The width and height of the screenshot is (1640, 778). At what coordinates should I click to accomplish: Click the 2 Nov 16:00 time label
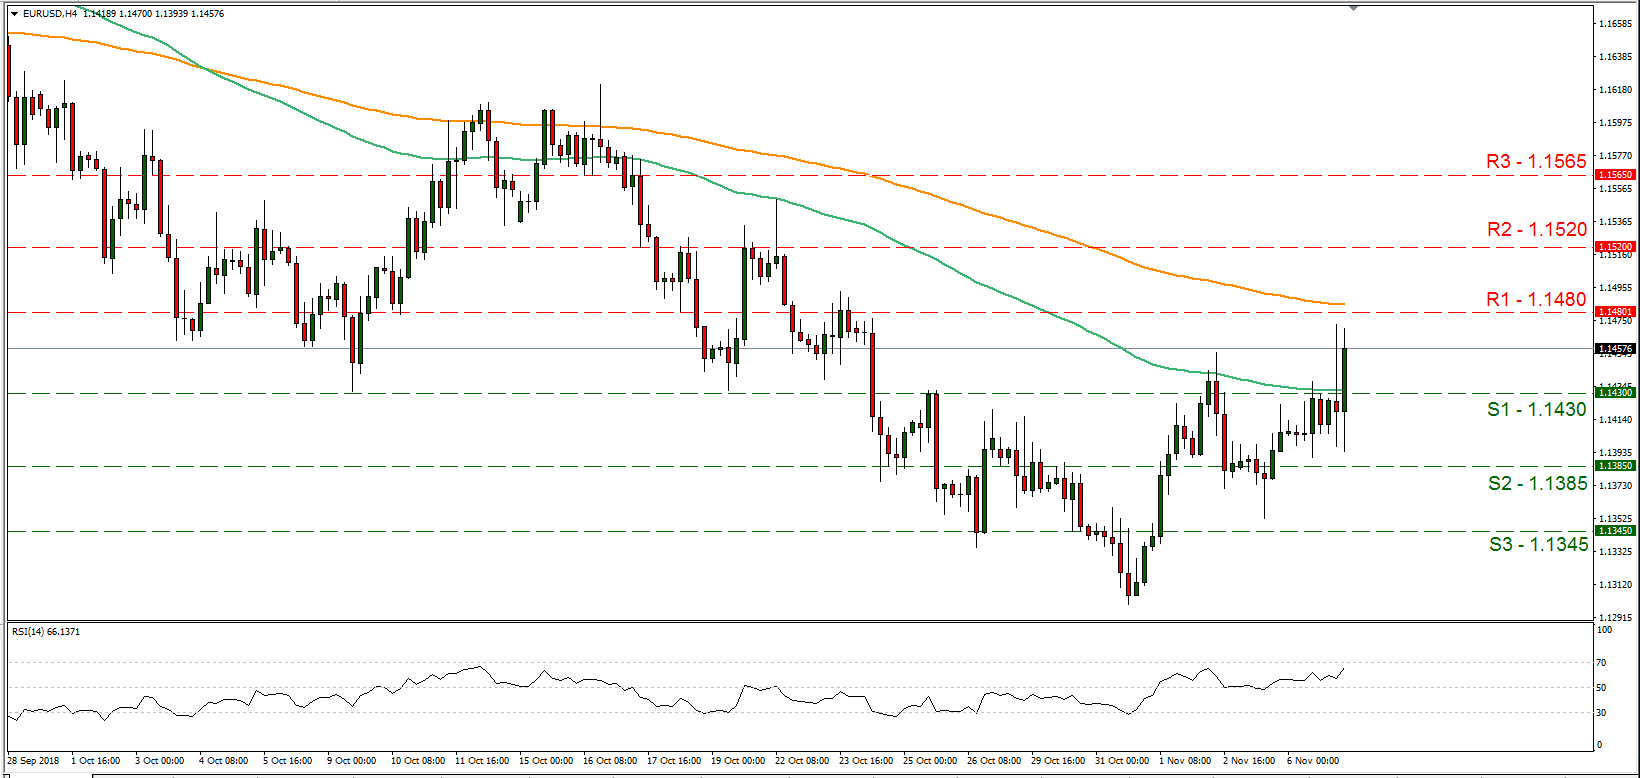point(1250,761)
